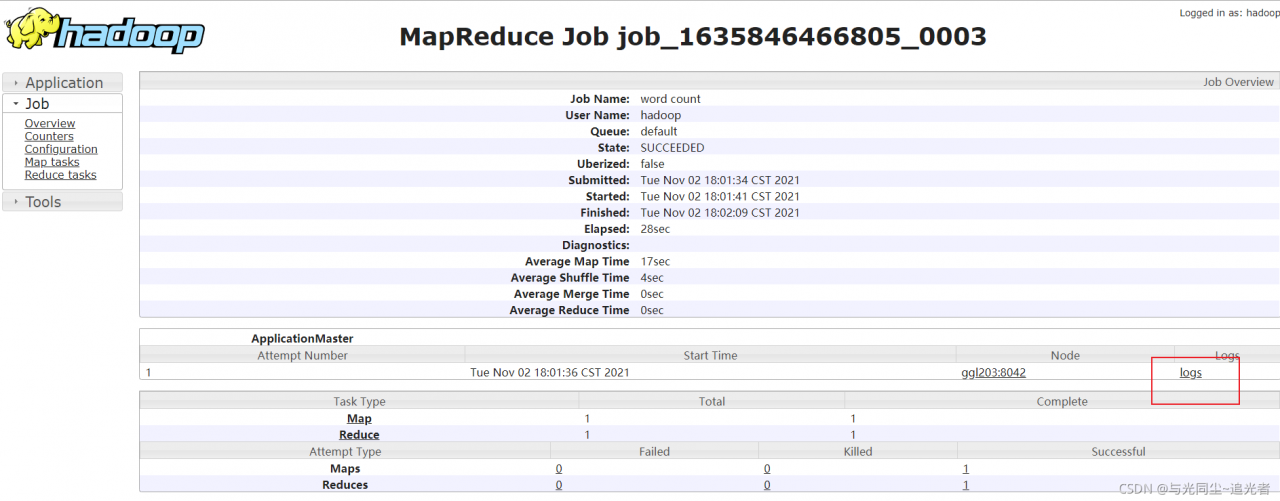Select the Started time value 18:01:41

(720, 197)
